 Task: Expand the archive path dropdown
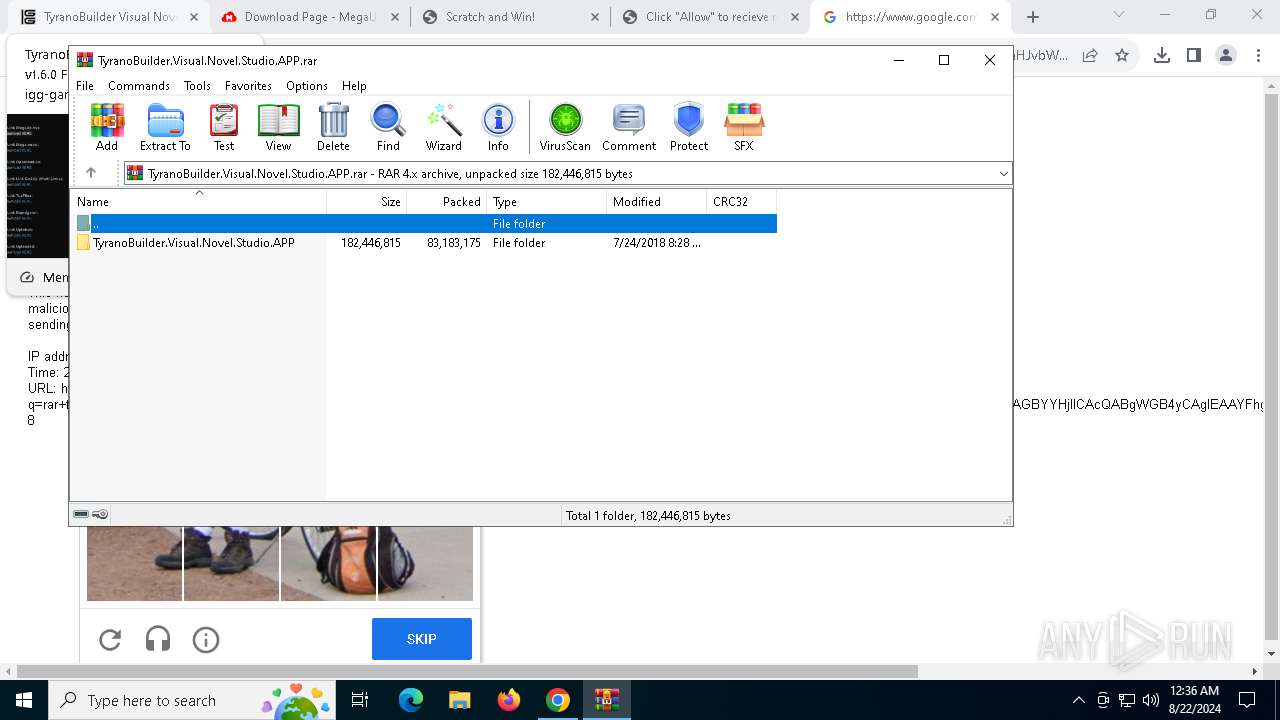(x=1003, y=174)
